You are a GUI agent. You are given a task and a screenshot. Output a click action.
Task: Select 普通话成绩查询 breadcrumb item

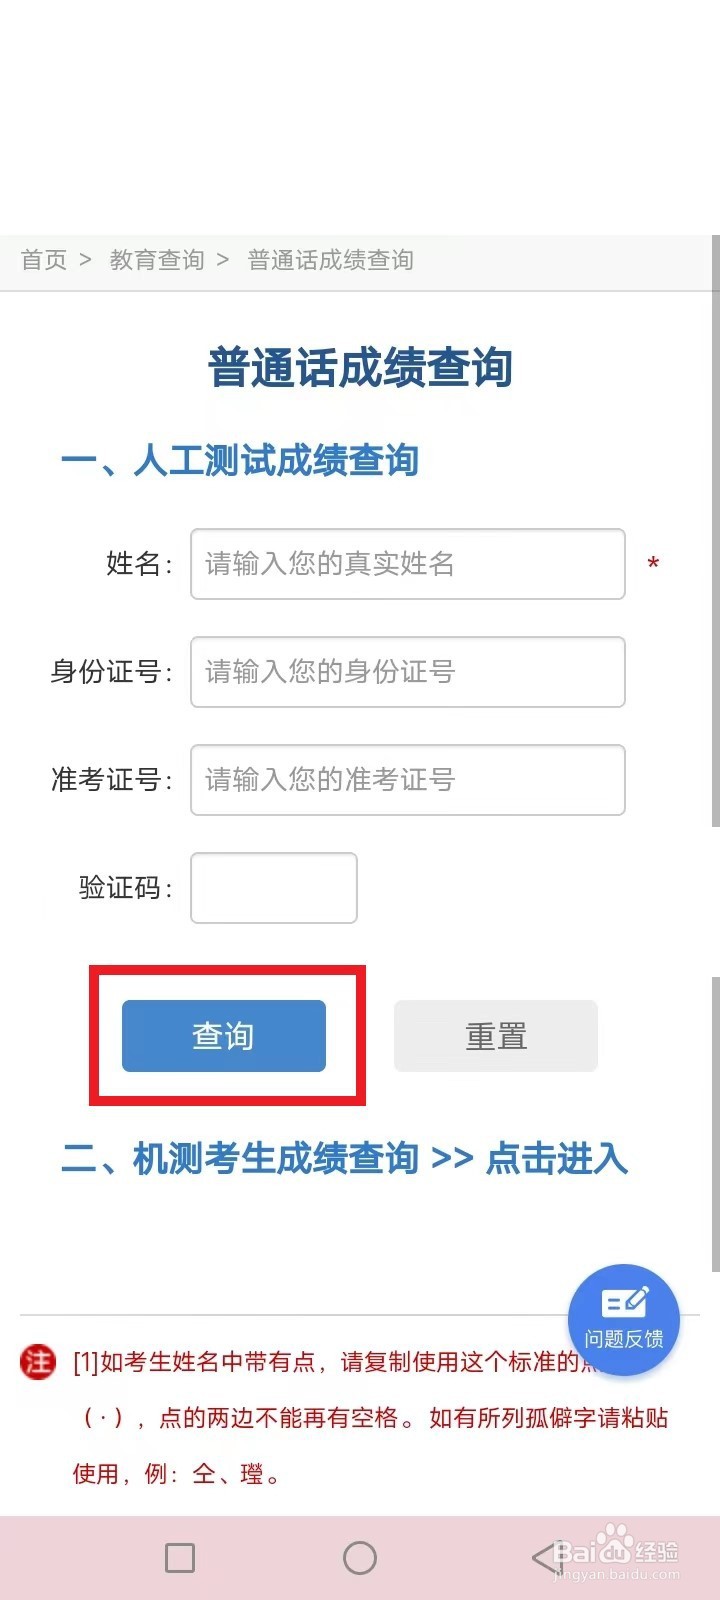tap(331, 260)
